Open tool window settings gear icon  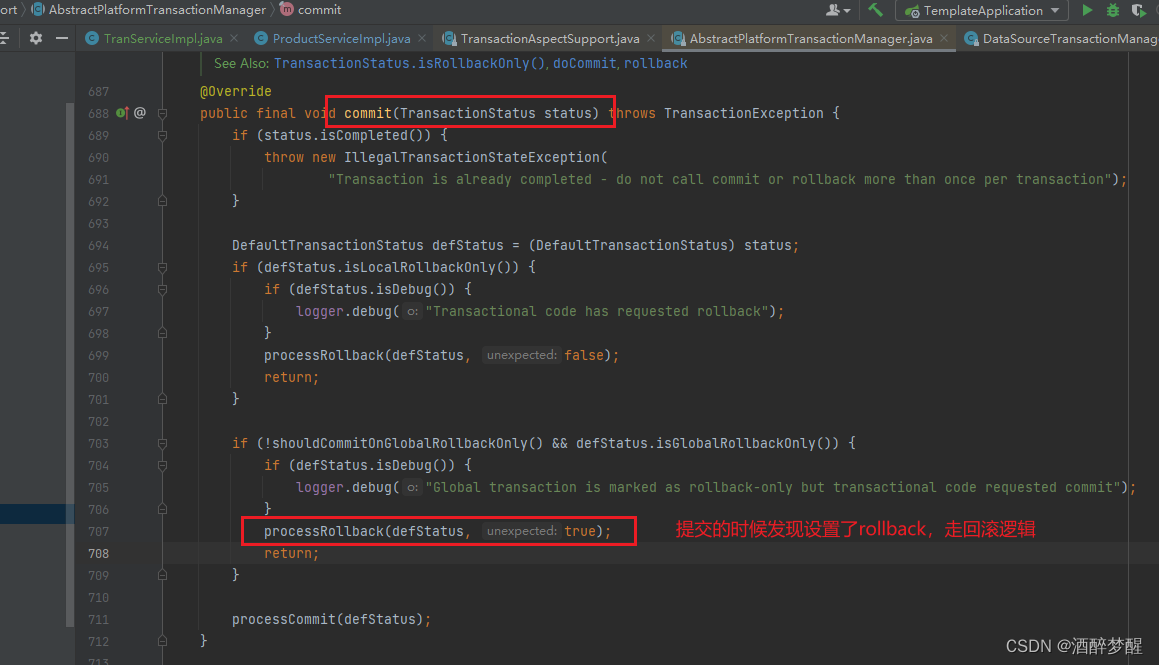[35, 38]
